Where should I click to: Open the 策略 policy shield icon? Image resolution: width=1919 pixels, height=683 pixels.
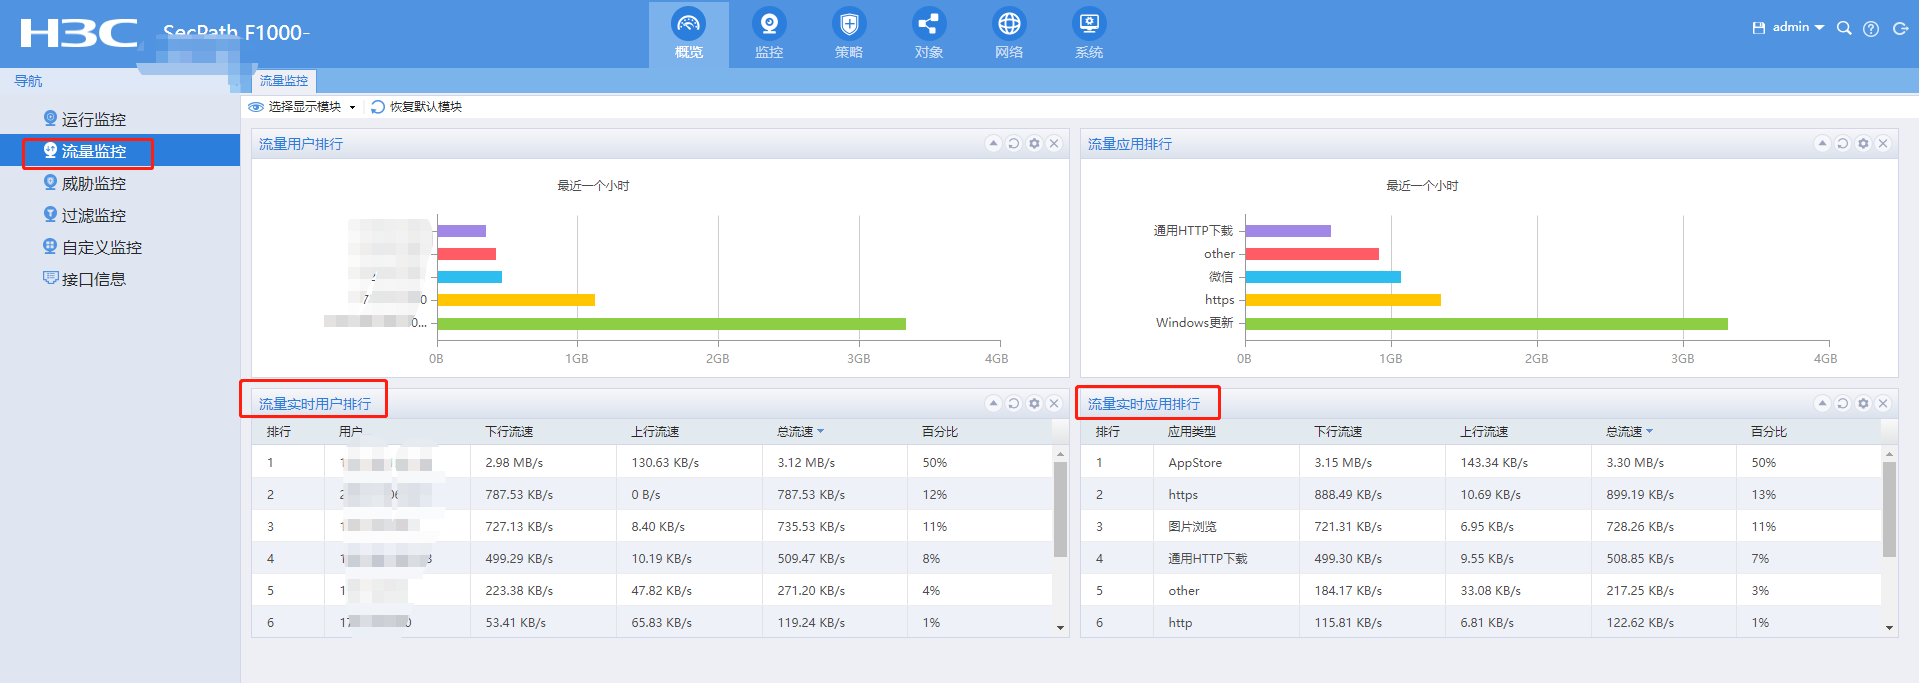(848, 34)
